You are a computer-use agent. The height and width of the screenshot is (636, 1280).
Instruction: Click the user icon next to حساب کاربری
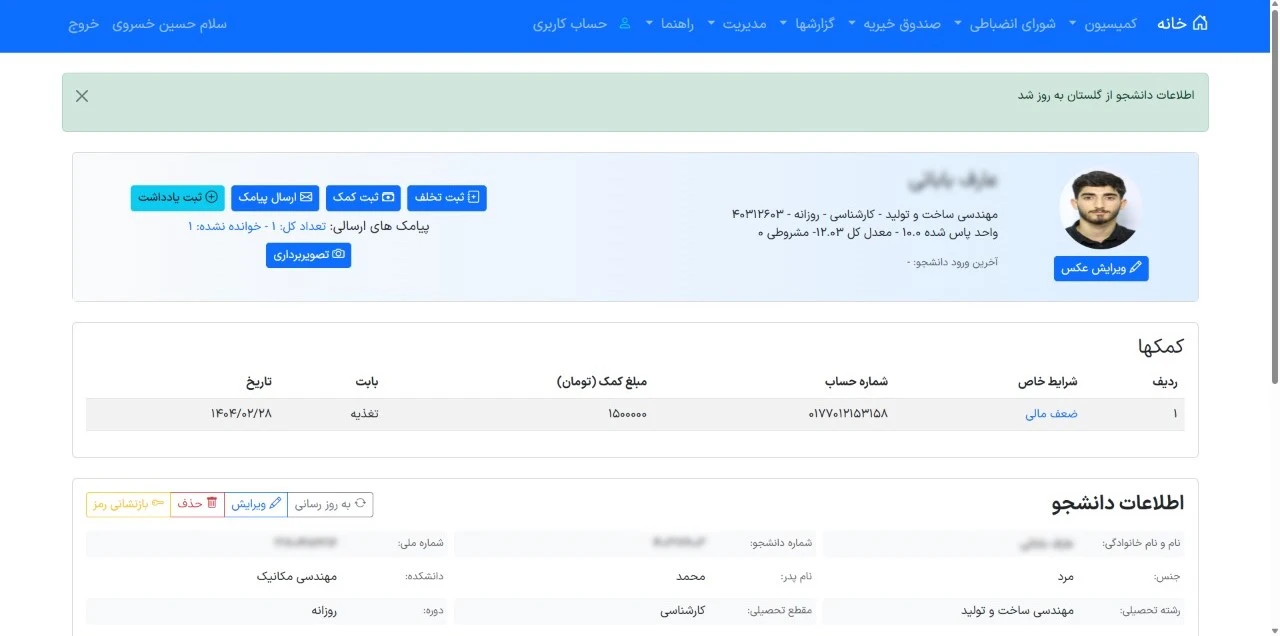[625, 23]
